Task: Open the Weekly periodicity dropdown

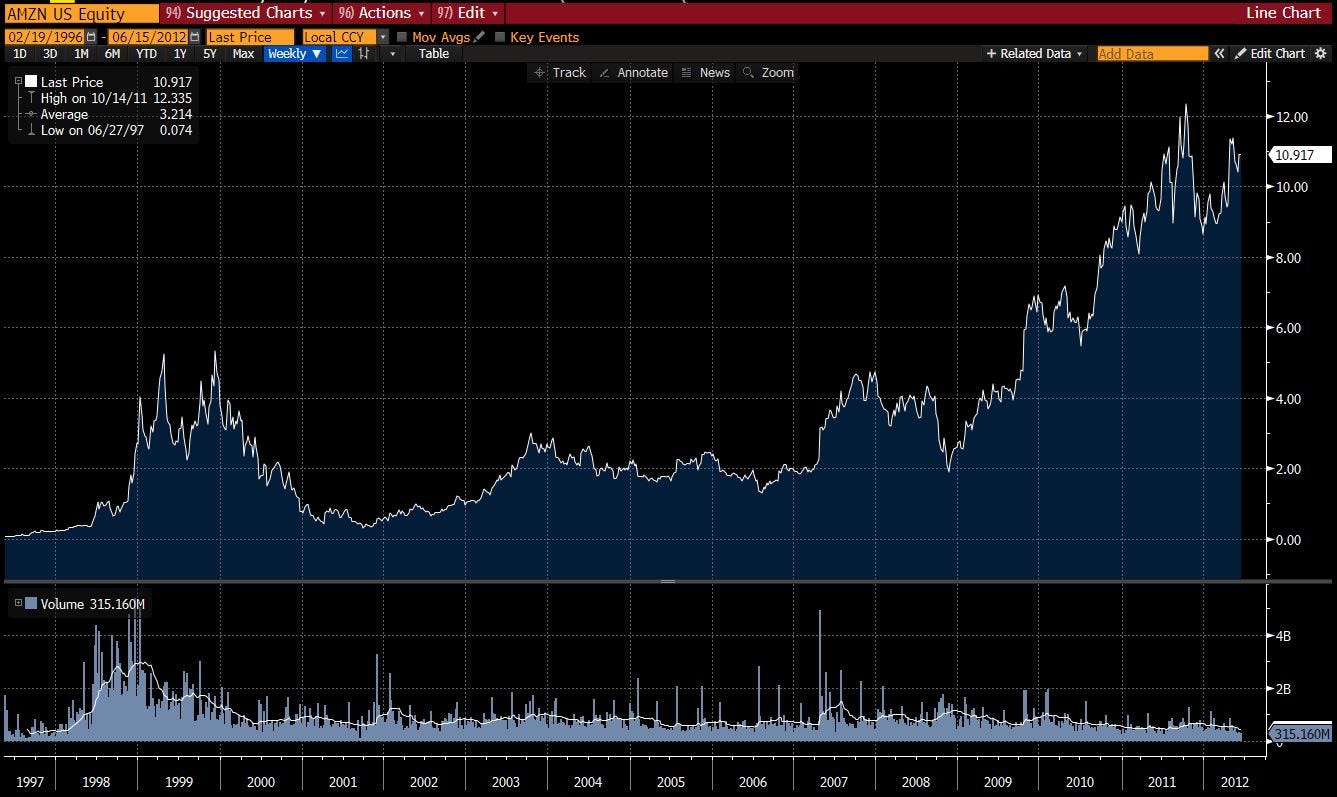Action: [x=295, y=54]
